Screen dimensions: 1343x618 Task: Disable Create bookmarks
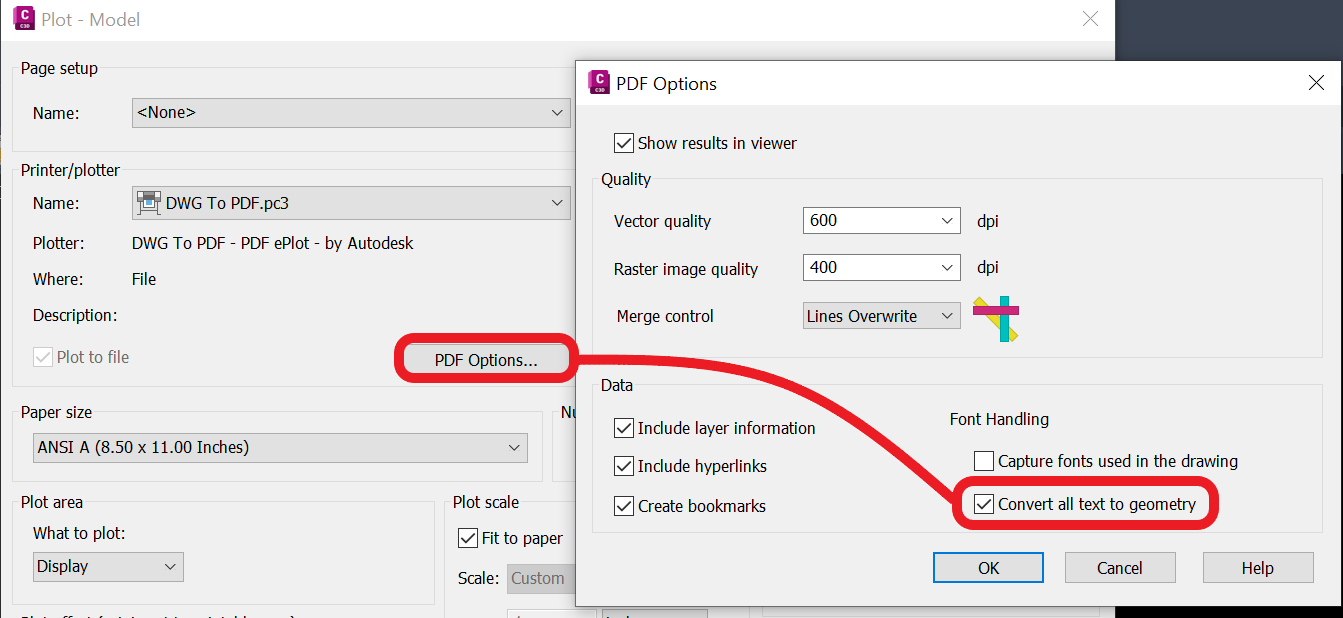tap(622, 506)
